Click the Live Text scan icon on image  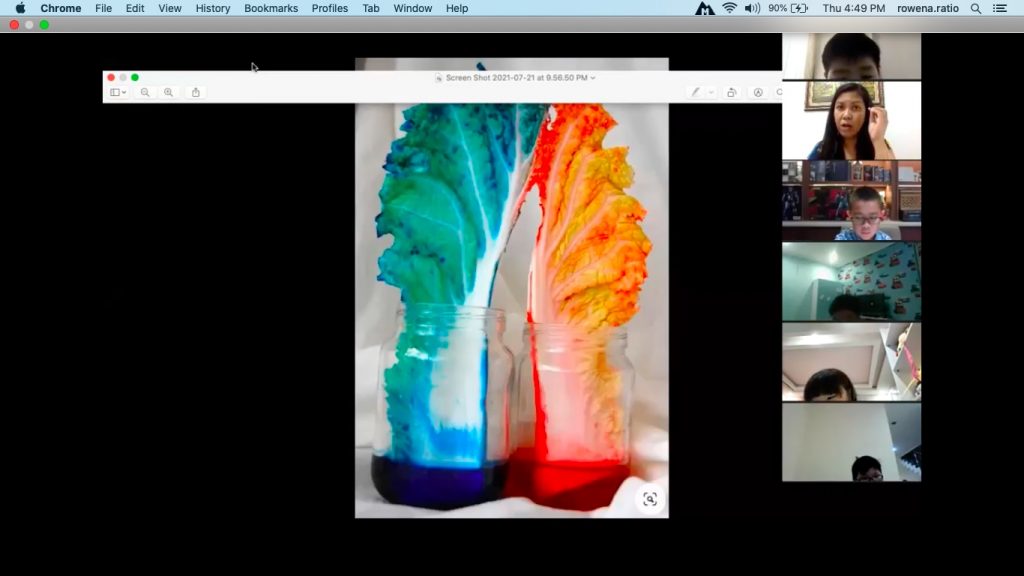coord(650,499)
